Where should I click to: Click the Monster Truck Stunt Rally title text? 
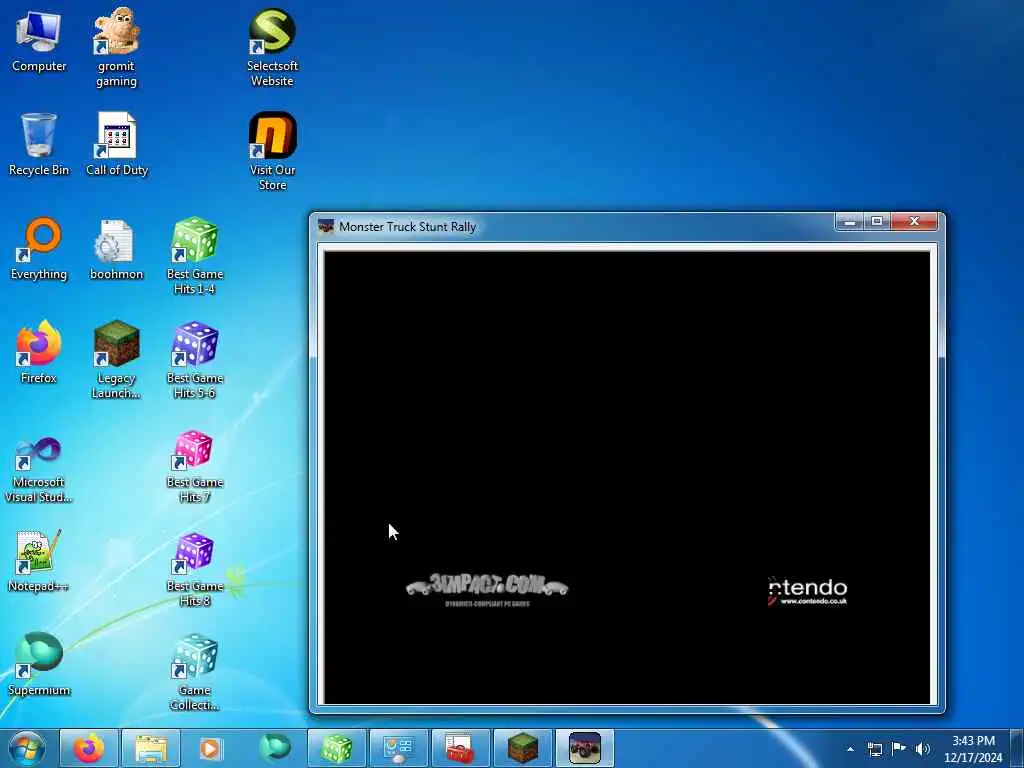click(408, 227)
